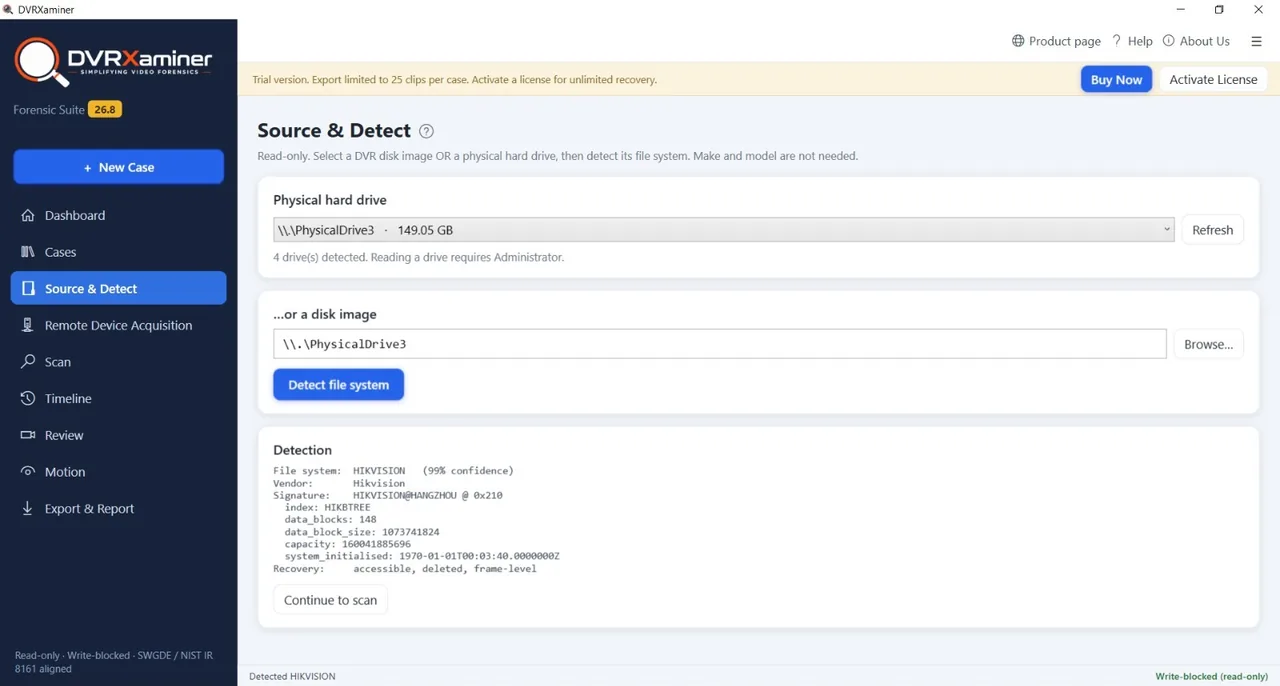Screen dimensions: 1280x686
Task: Open the About Us link
Action: click(1196, 41)
